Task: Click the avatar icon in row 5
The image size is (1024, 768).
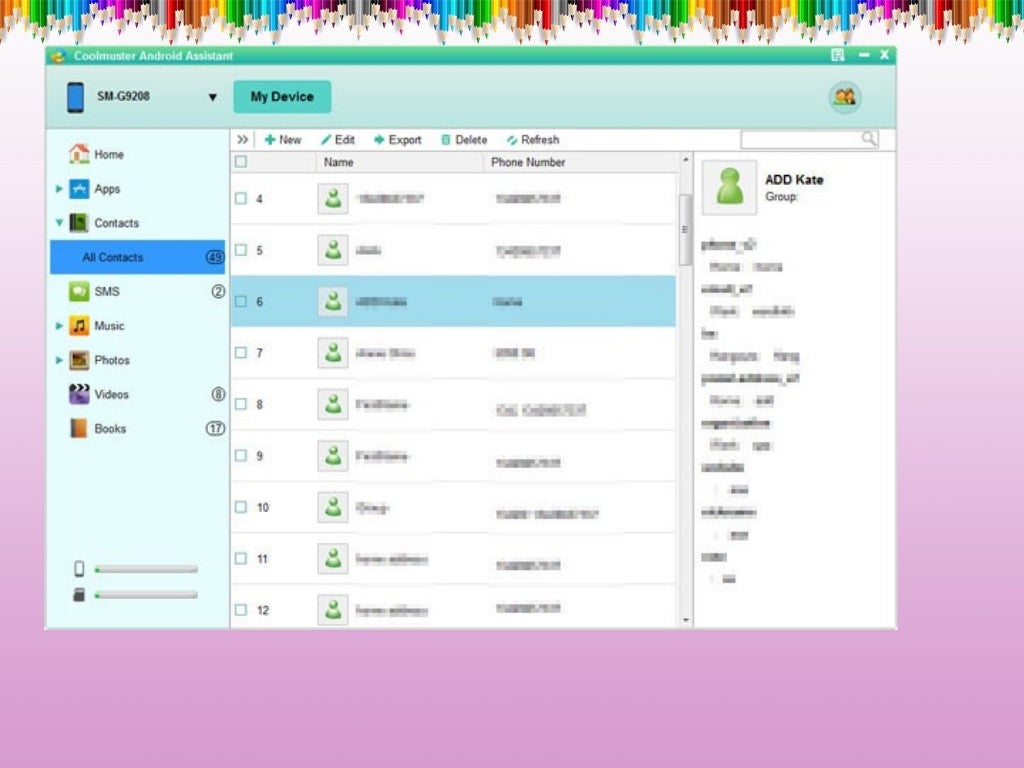Action: coord(333,250)
